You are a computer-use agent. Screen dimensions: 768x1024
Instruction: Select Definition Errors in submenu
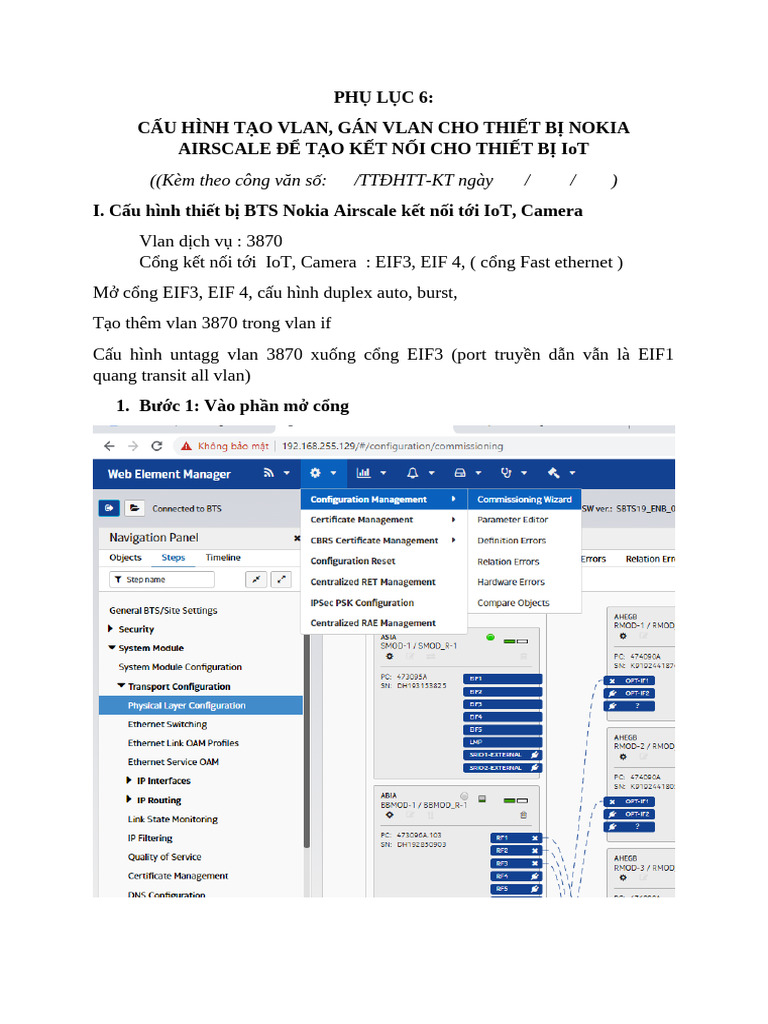coord(524,541)
